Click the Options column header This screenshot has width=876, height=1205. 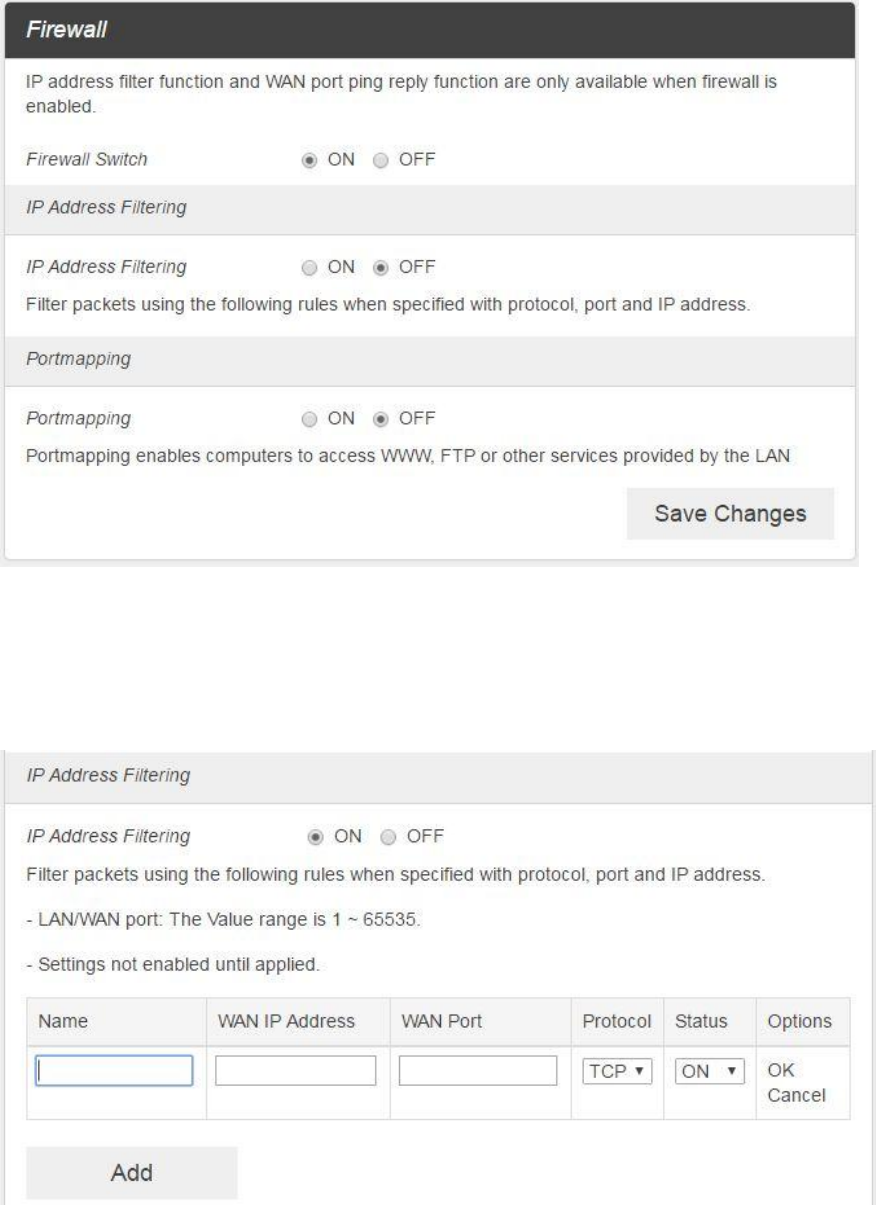click(x=799, y=1022)
